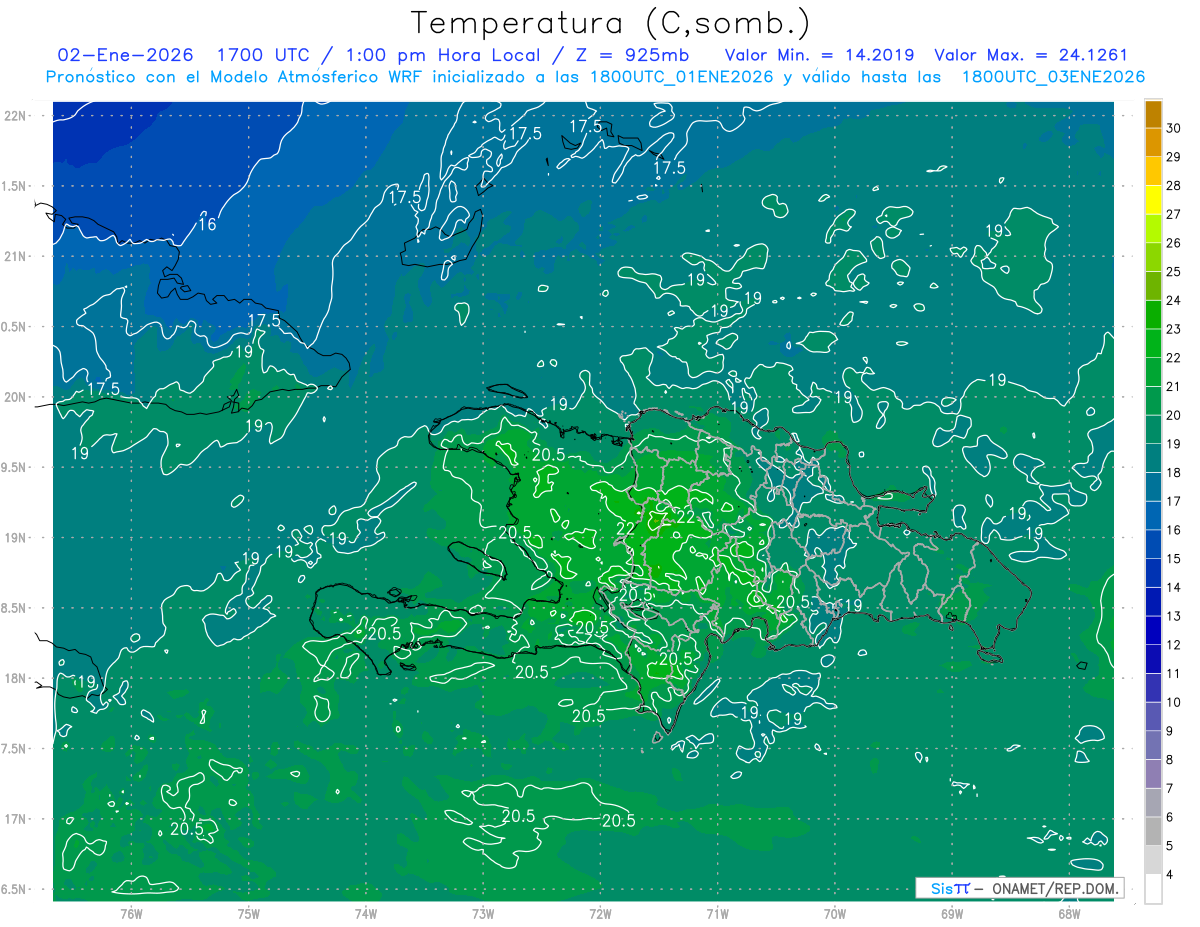Click the yellow swatch between 27 and 28
Viewport: 1200px width, 927px height.
tap(1153, 200)
